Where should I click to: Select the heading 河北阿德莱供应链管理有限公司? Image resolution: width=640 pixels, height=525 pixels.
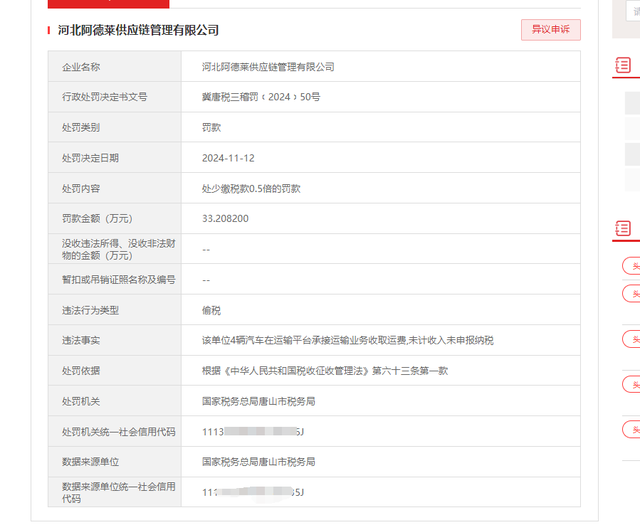pyautogui.click(x=138, y=30)
